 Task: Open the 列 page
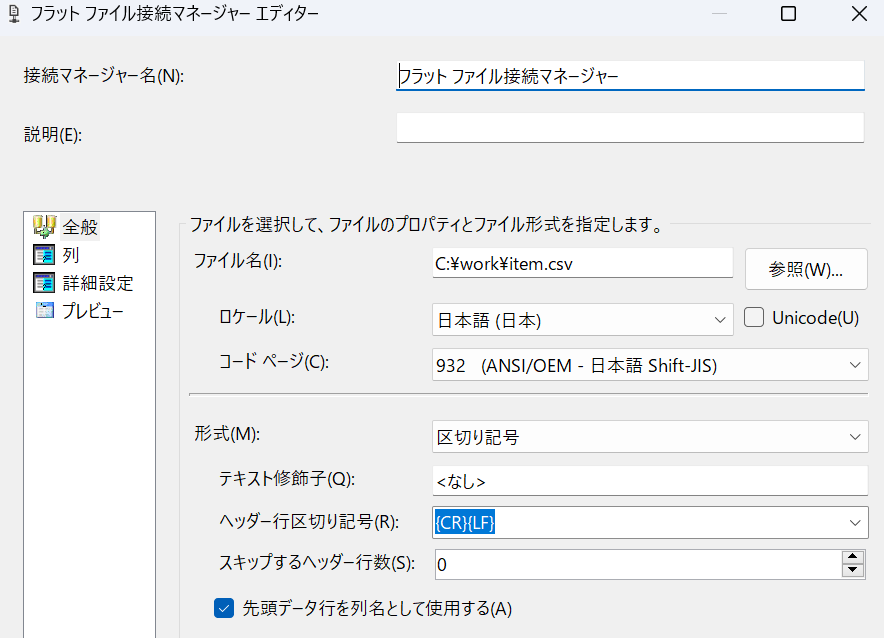pos(70,255)
